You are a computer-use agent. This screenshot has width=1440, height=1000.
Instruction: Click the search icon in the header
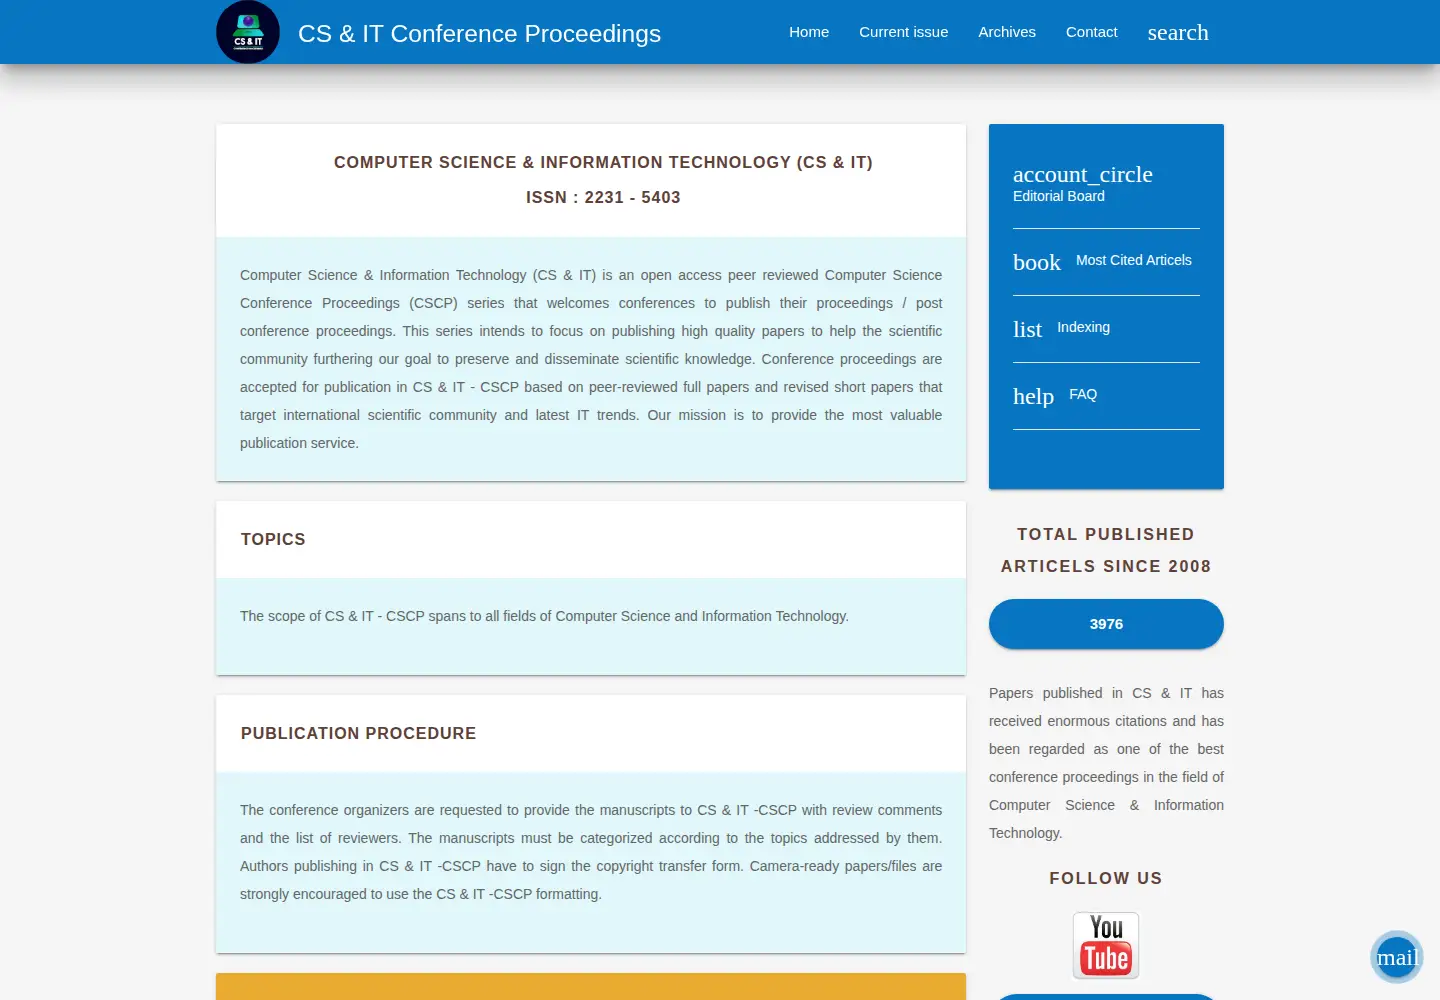(x=1178, y=32)
